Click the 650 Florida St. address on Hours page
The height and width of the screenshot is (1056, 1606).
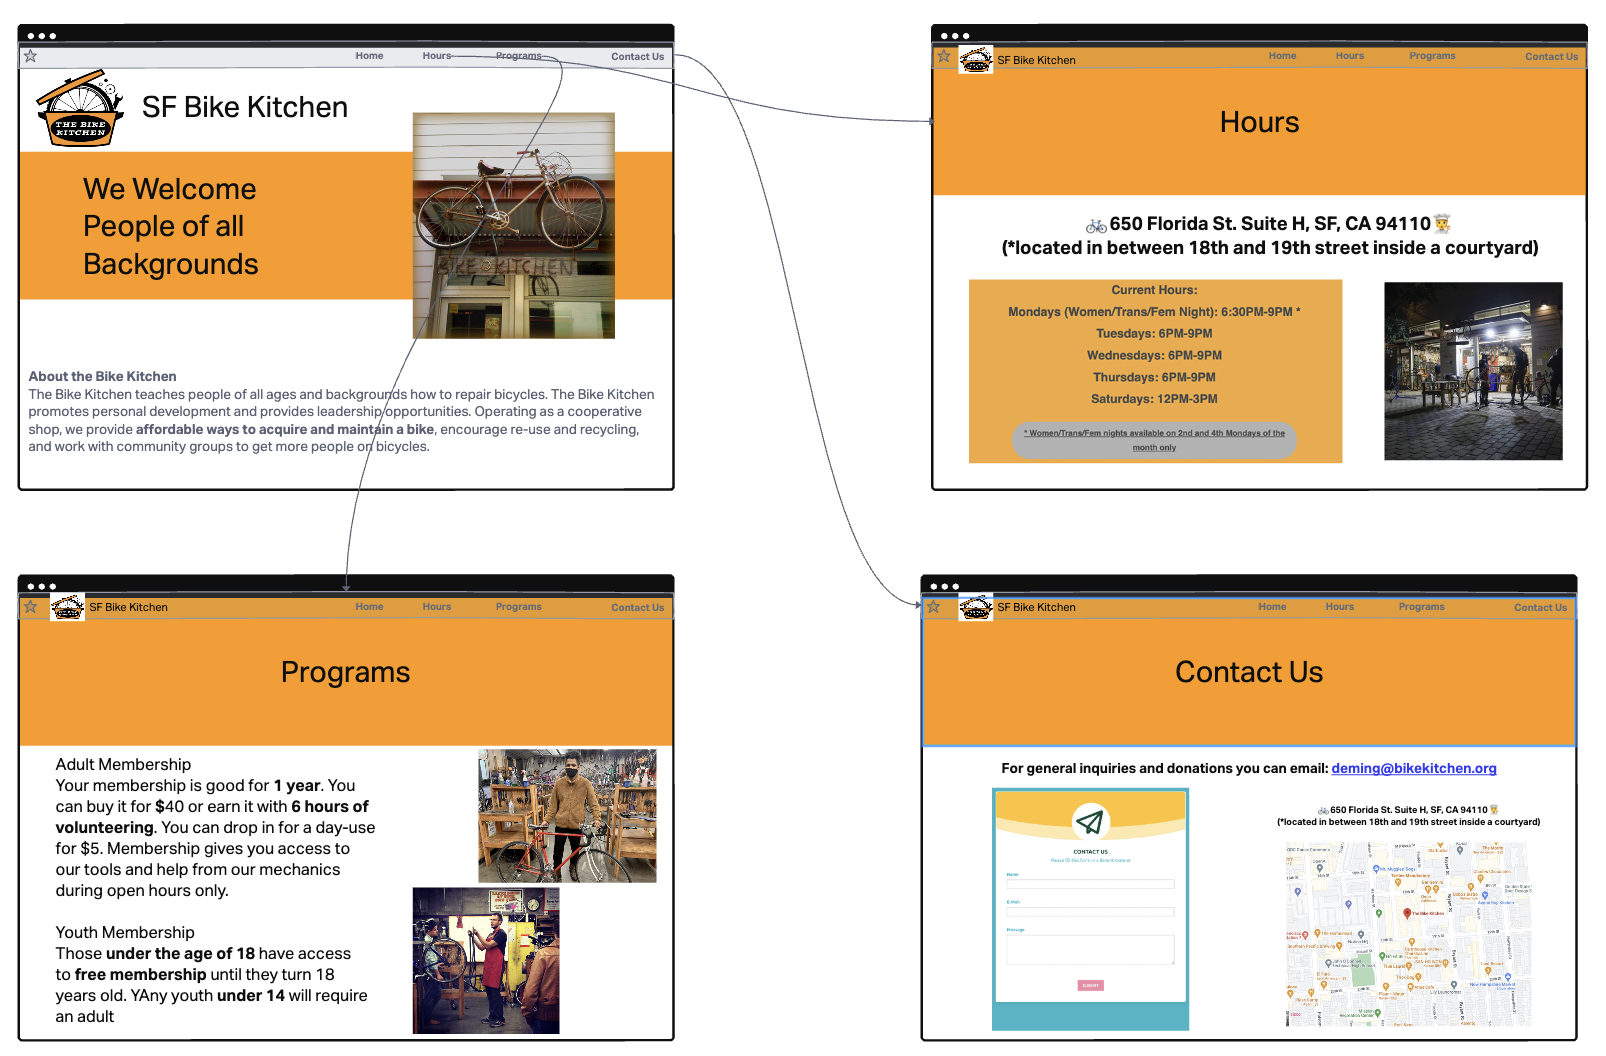1269,224
